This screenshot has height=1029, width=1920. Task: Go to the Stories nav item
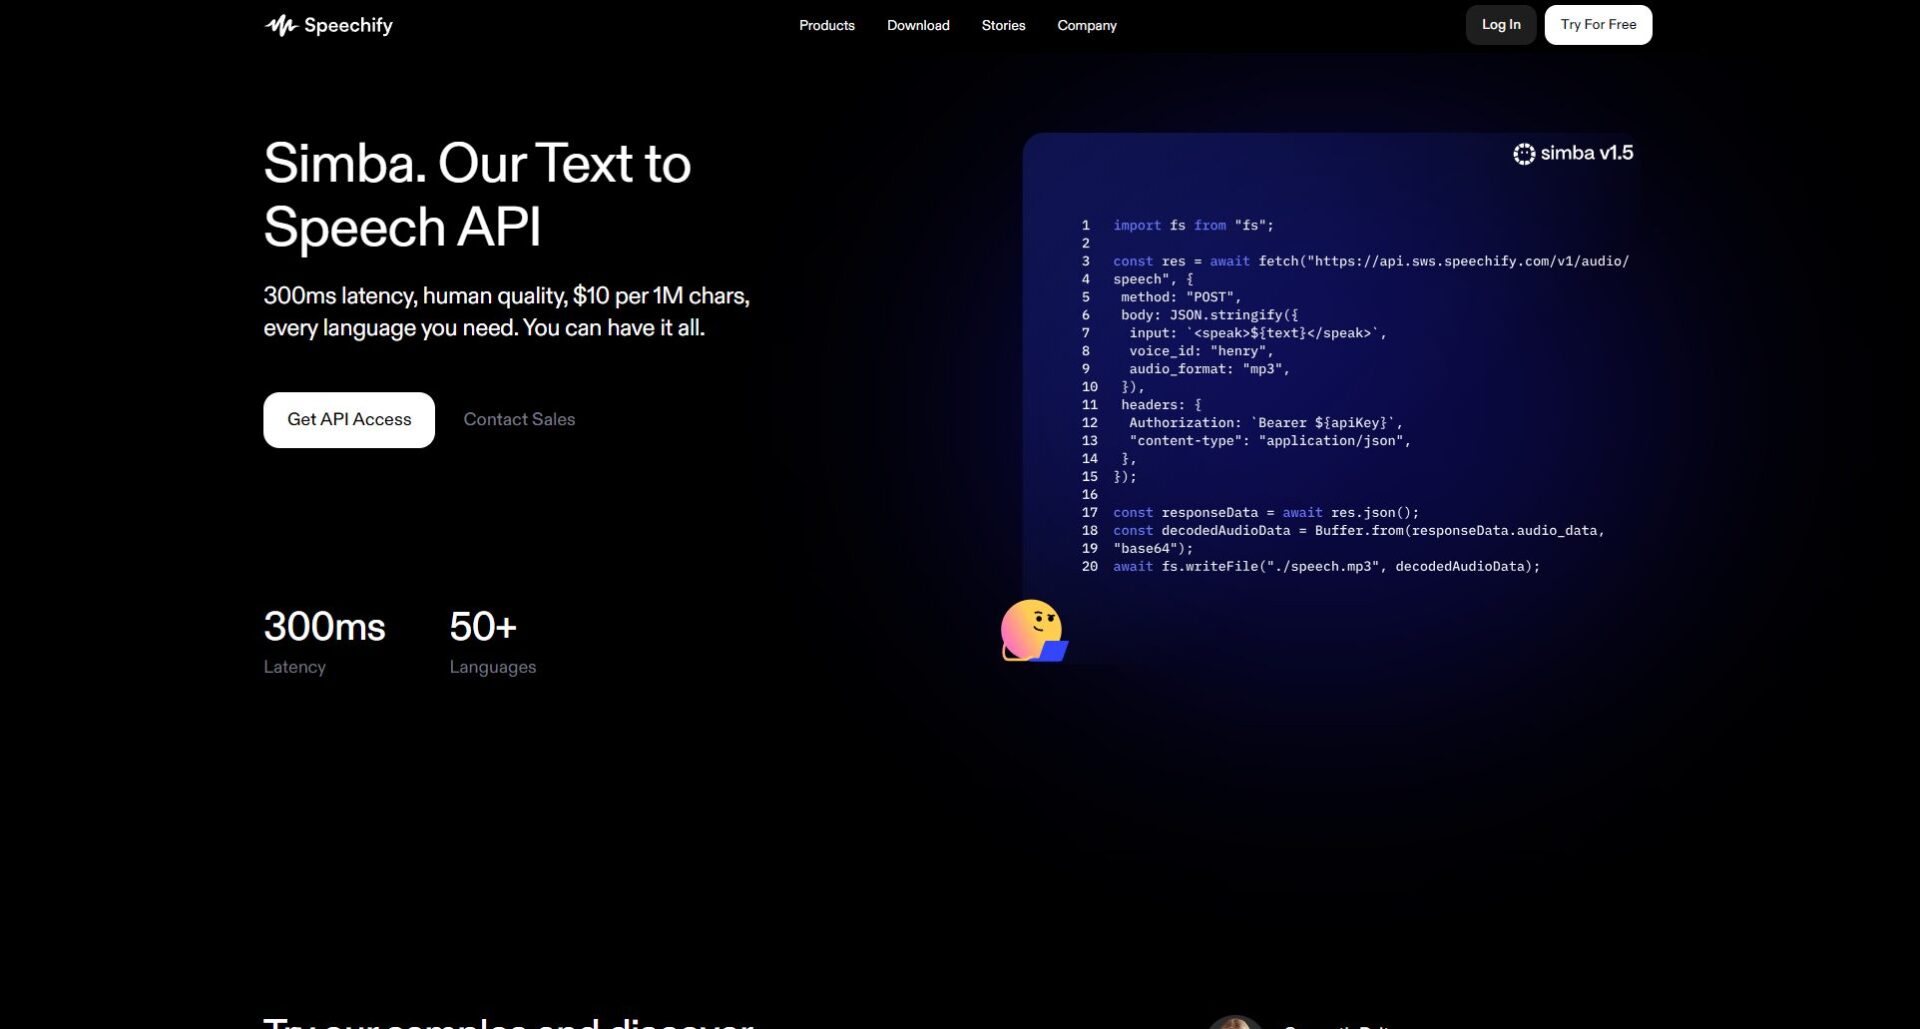point(1003,26)
